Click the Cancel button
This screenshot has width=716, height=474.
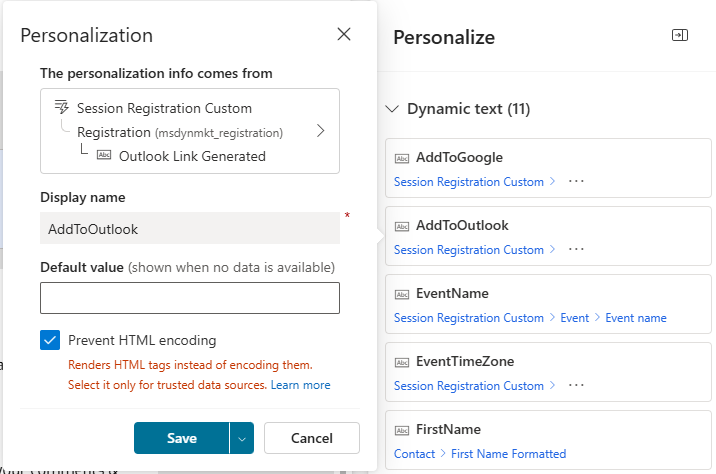coord(311,438)
